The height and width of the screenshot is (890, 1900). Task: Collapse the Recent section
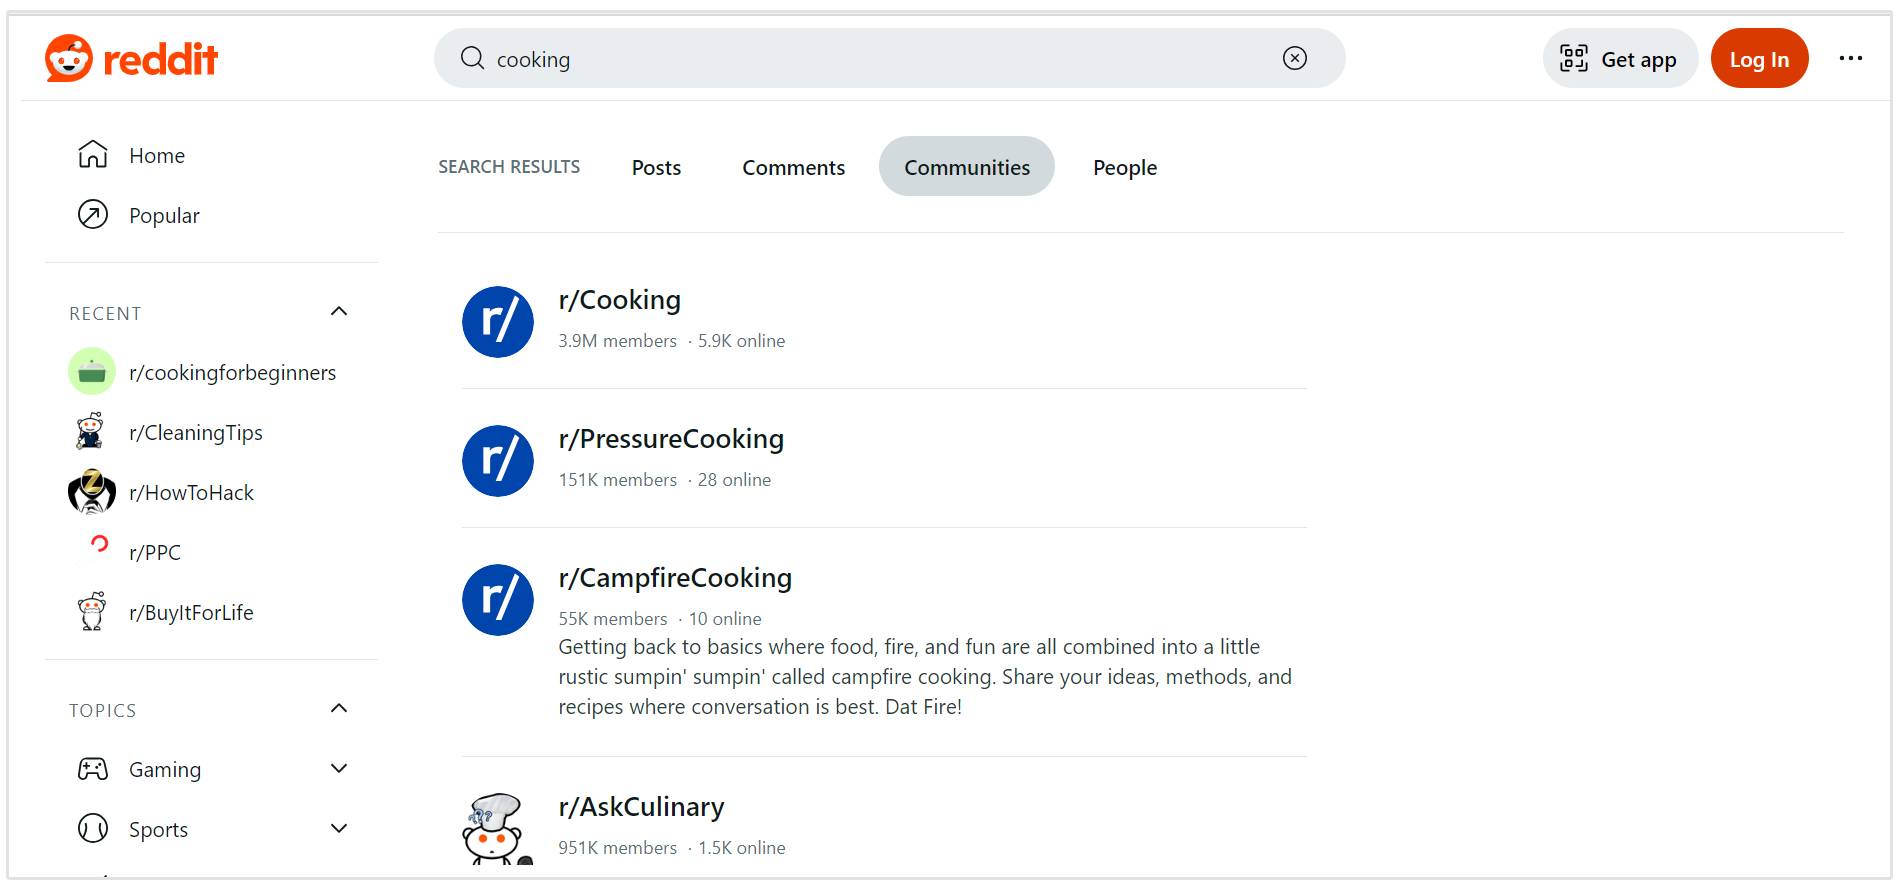point(339,312)
